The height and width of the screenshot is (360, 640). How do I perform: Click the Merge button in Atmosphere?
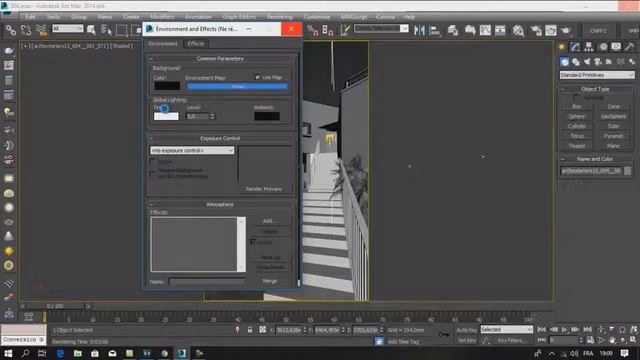[x=270, y=281]
